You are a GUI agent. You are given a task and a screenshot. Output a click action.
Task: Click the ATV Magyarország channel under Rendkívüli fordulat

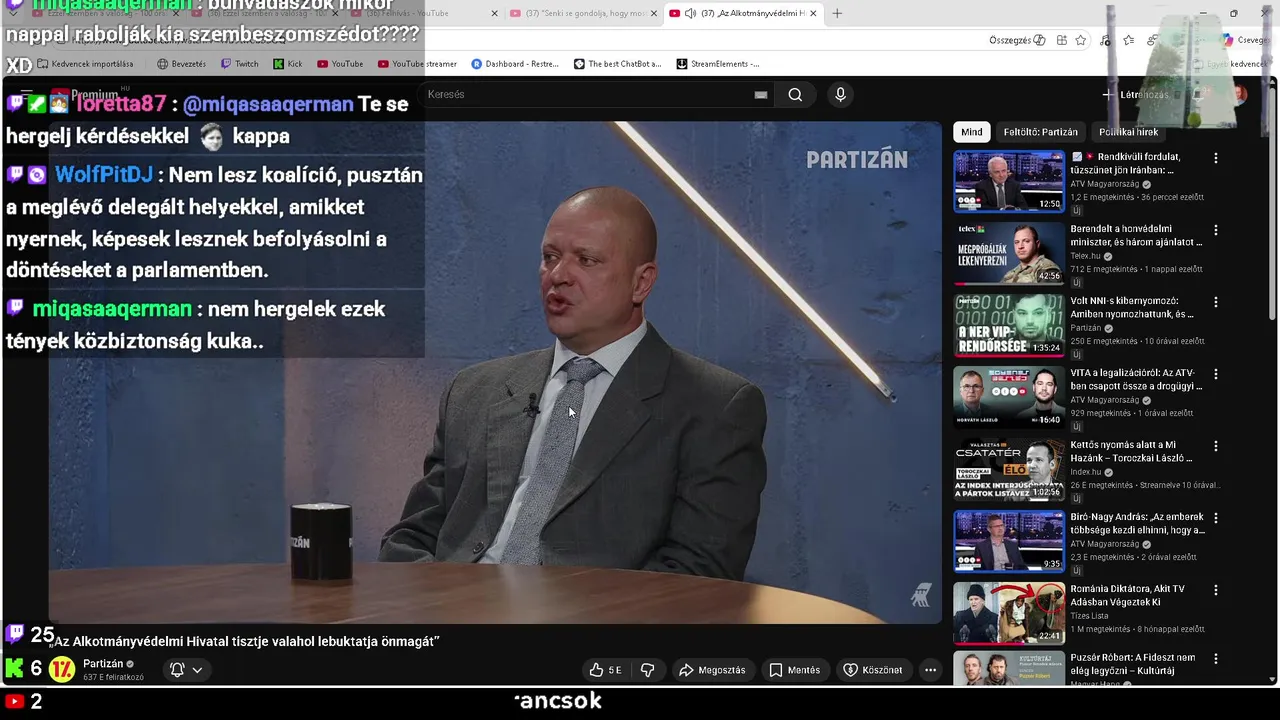pyautogui.click(x=1105, y=185)
